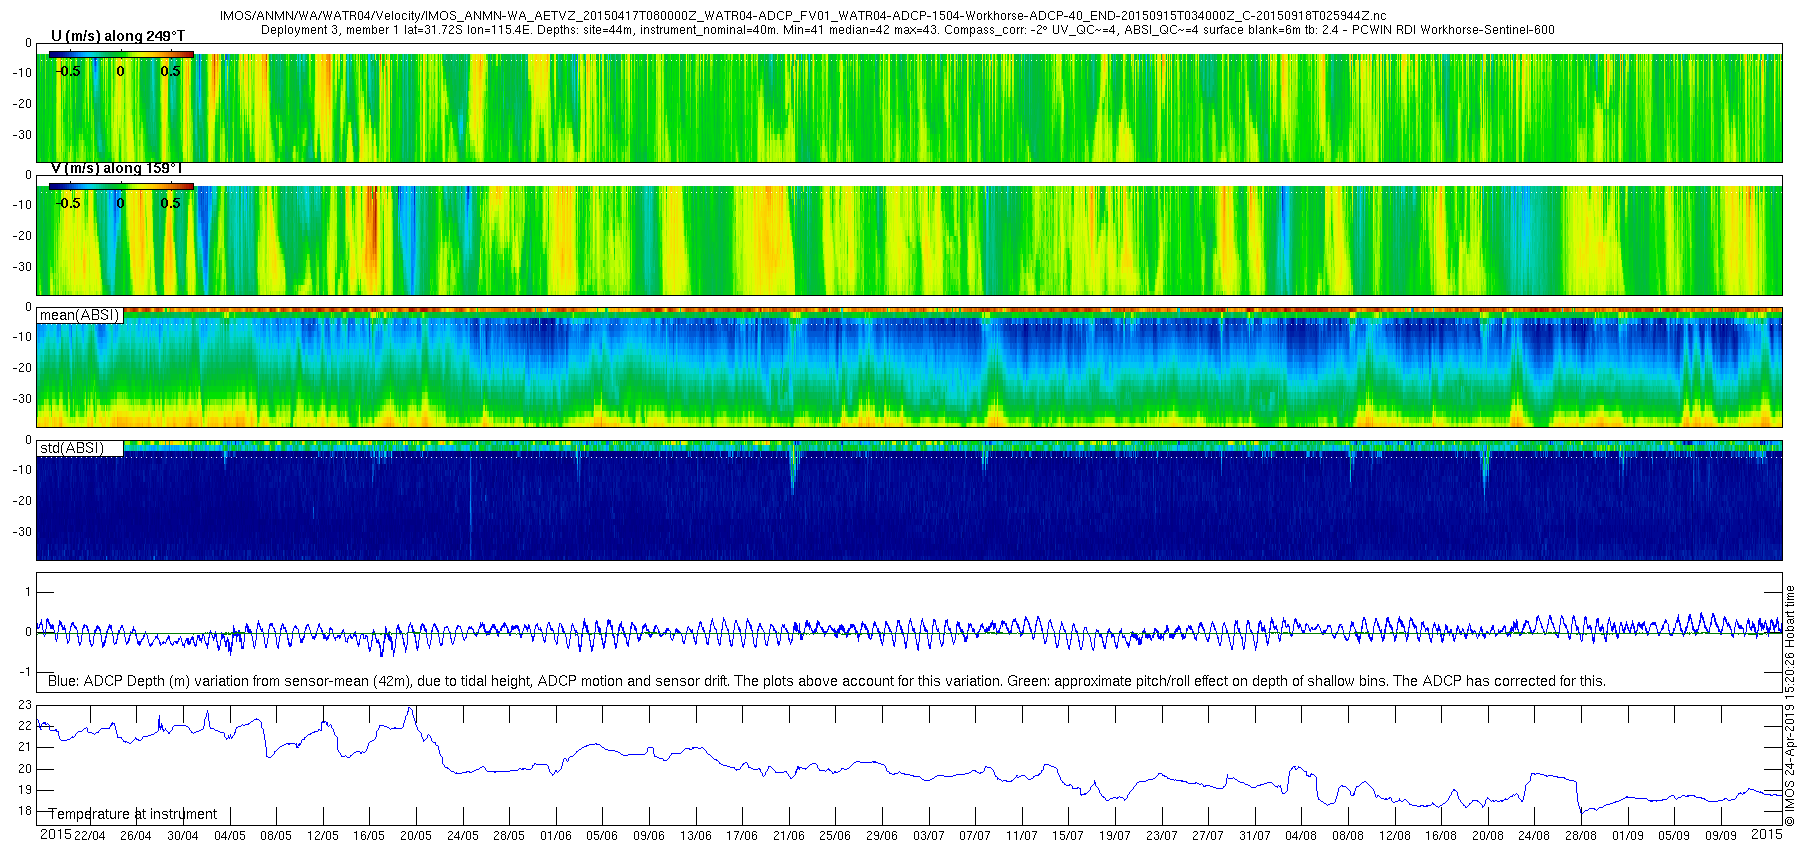Click the 29/06 date tick label

(x=882, y=836)
